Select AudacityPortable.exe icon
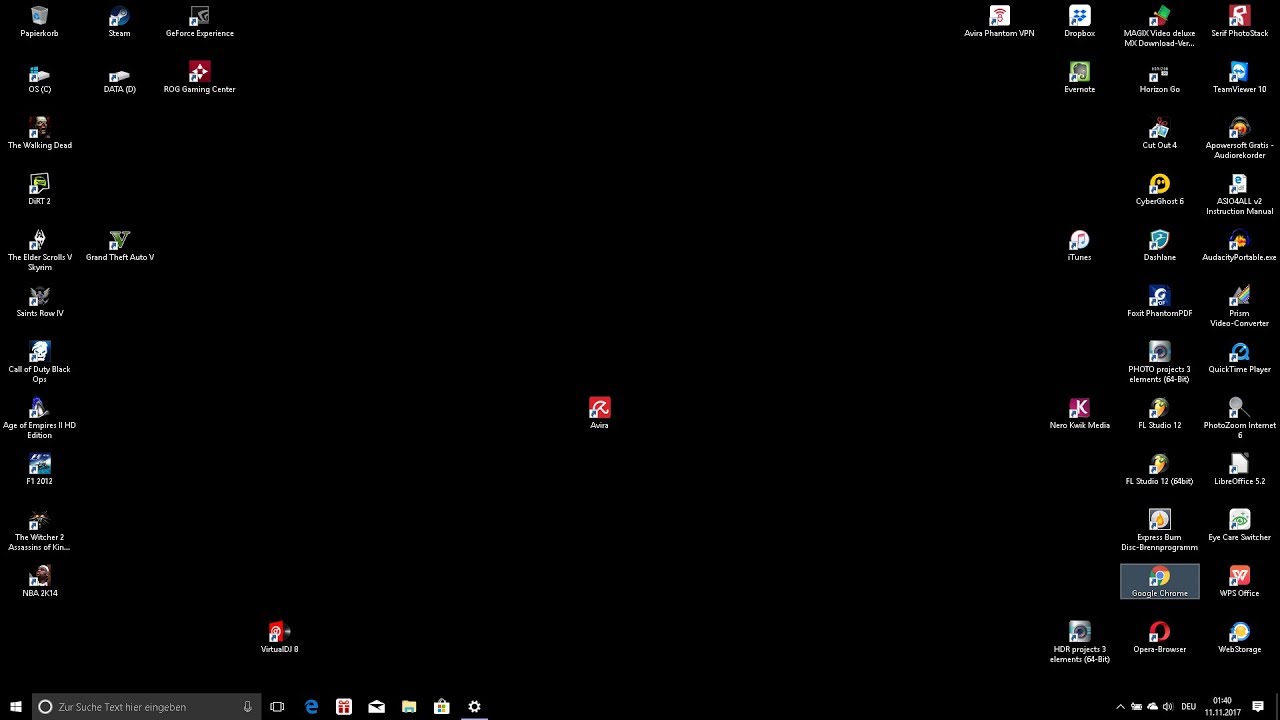Viewport: 1280px width, 720px height. point(1239,246)
